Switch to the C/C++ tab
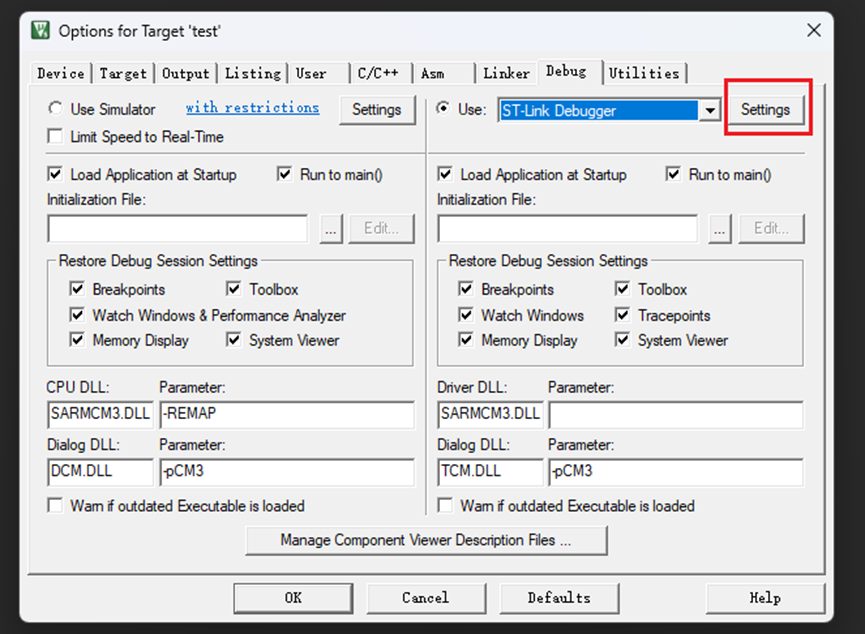This screenshot has width=865, height=634. click(x=382, y=73)
